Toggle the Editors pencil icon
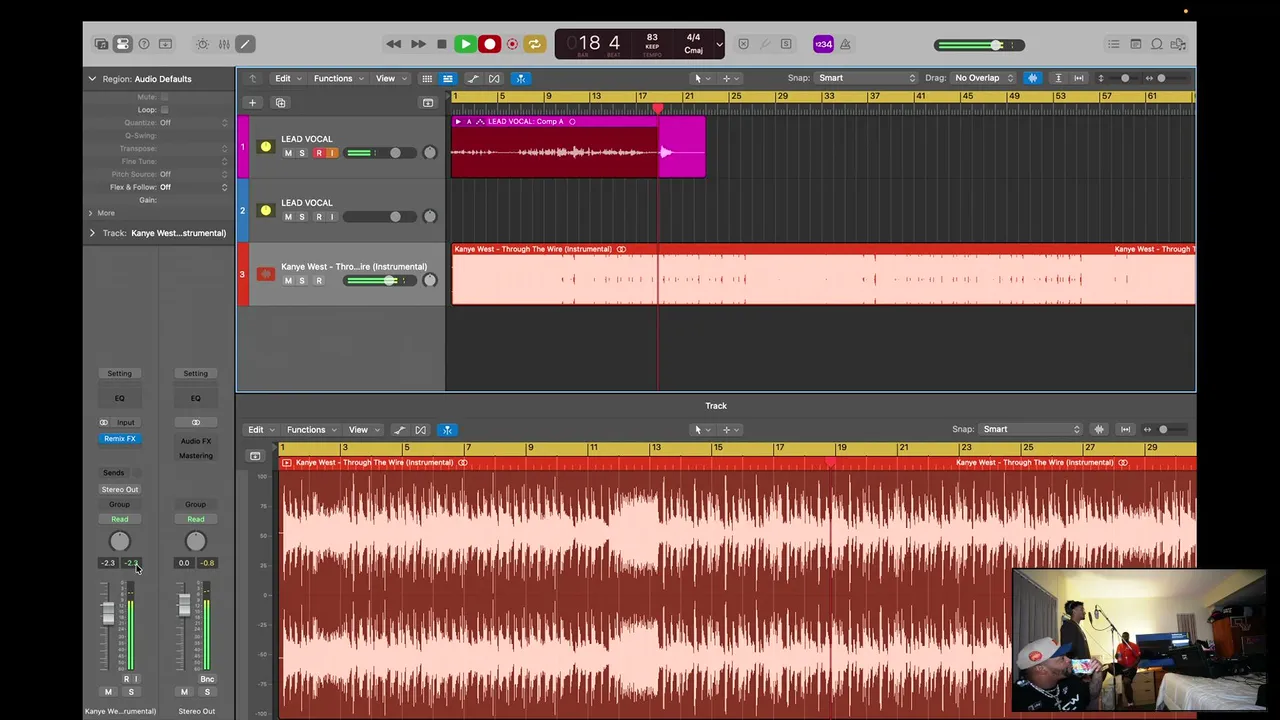Screen dimensions: 1280x720 245,44
